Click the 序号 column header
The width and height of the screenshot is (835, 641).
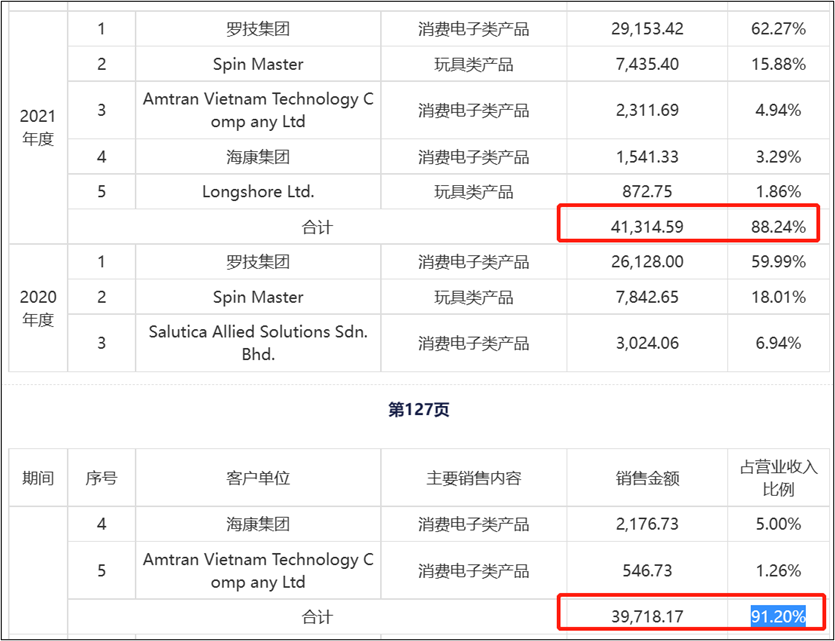pos(101,478)
